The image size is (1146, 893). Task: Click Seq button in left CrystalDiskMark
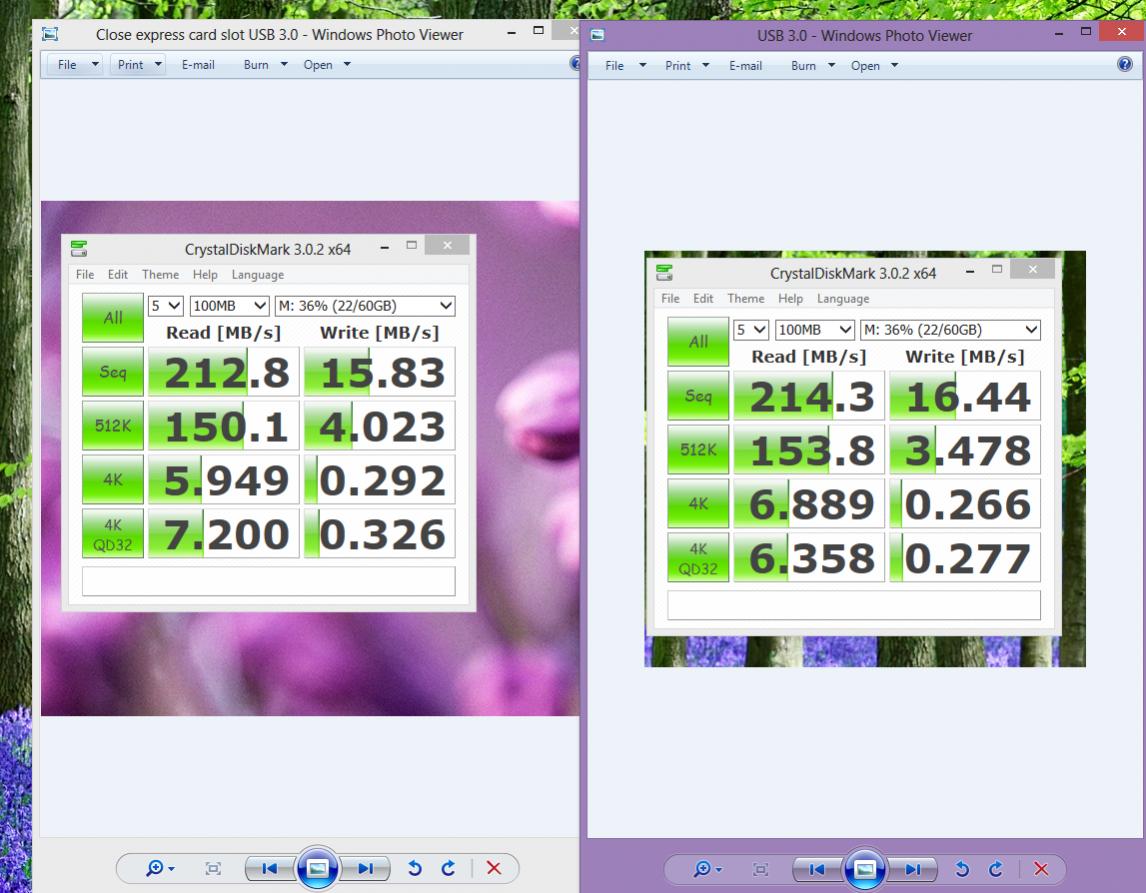[113, 372]
